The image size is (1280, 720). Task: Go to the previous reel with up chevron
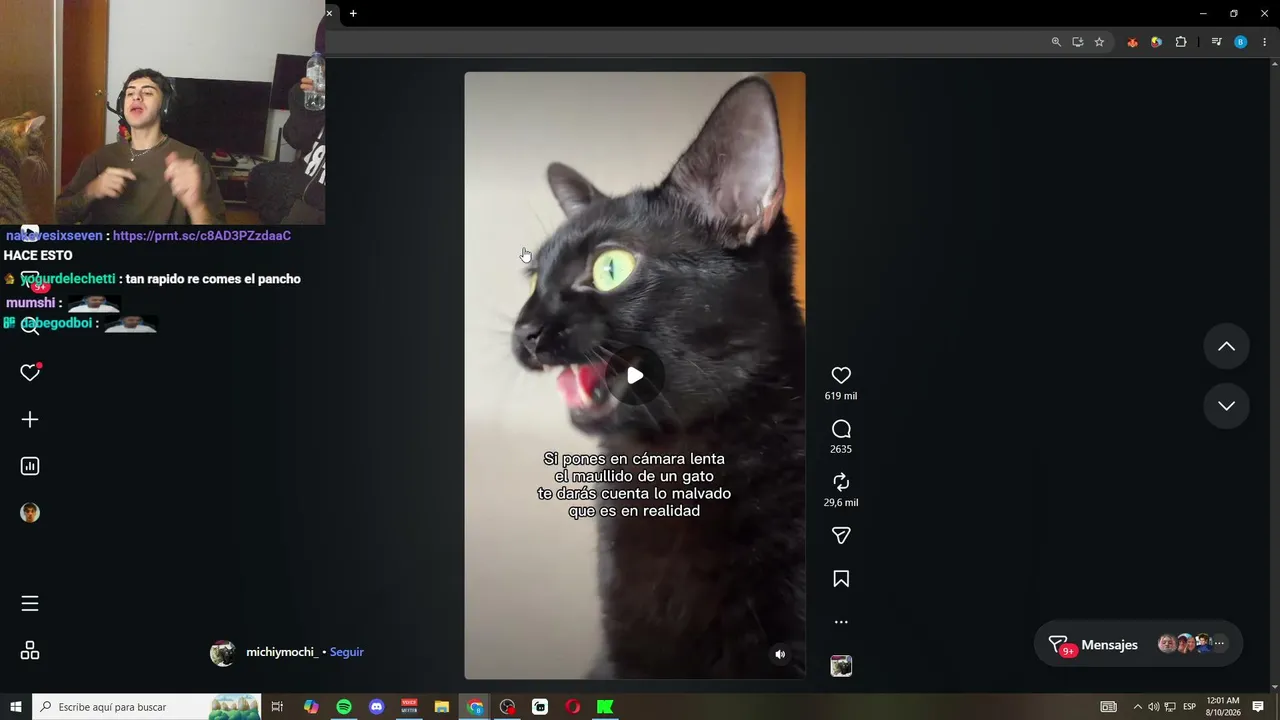[x=1226, y=346]
